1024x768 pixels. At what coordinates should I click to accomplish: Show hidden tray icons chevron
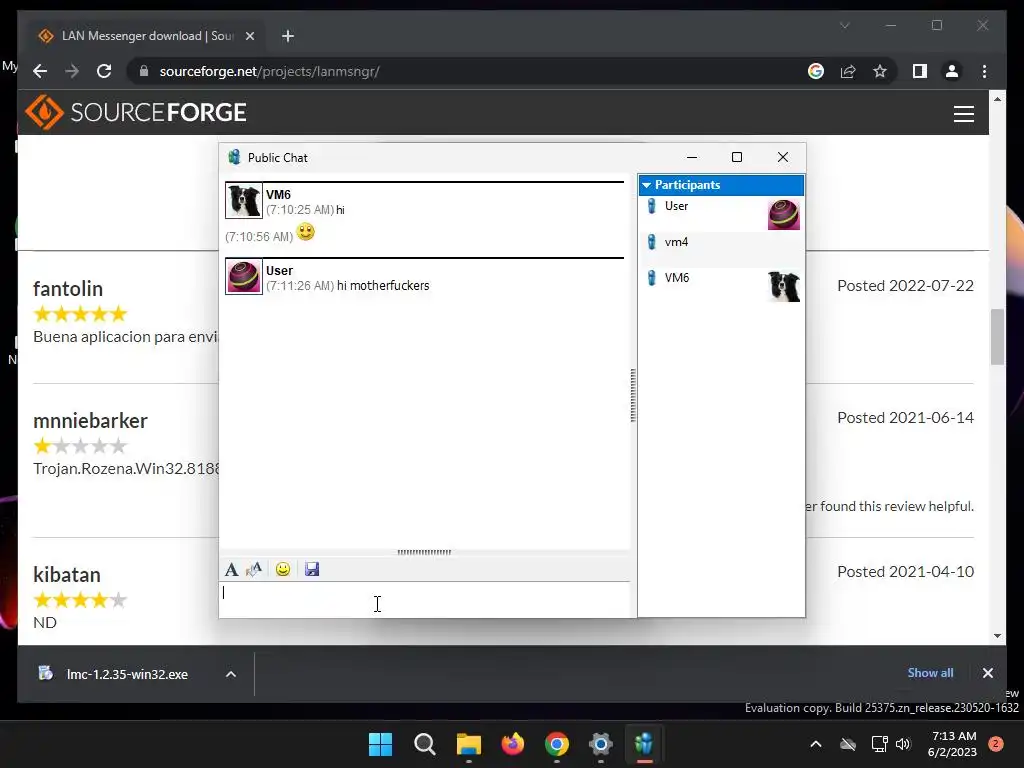click(x=816, y=744)
